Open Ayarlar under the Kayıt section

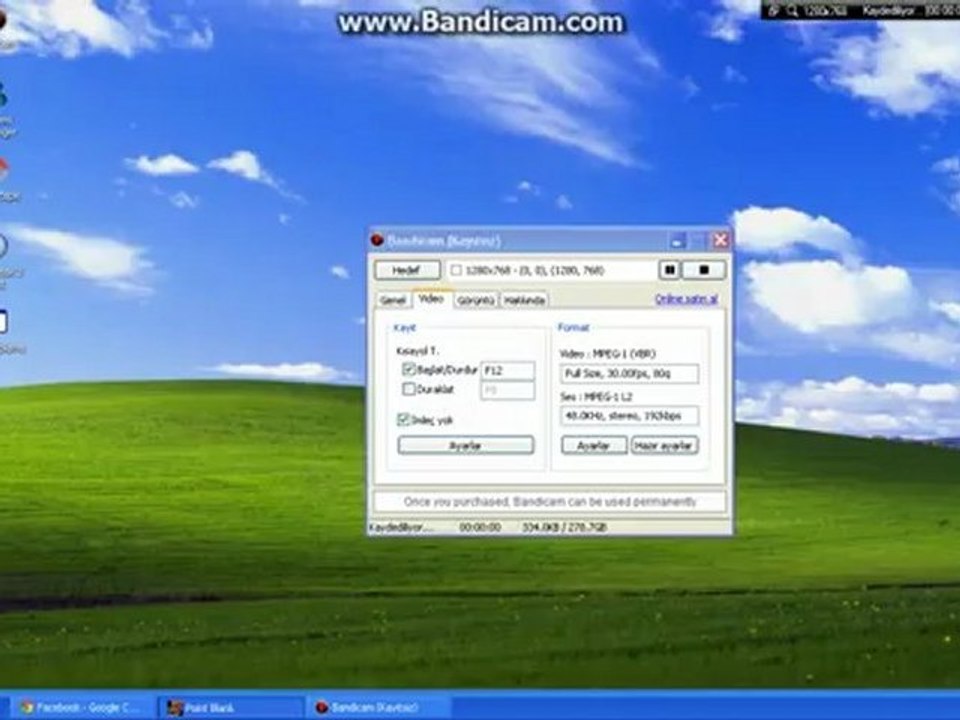click(x=465, y=445)
